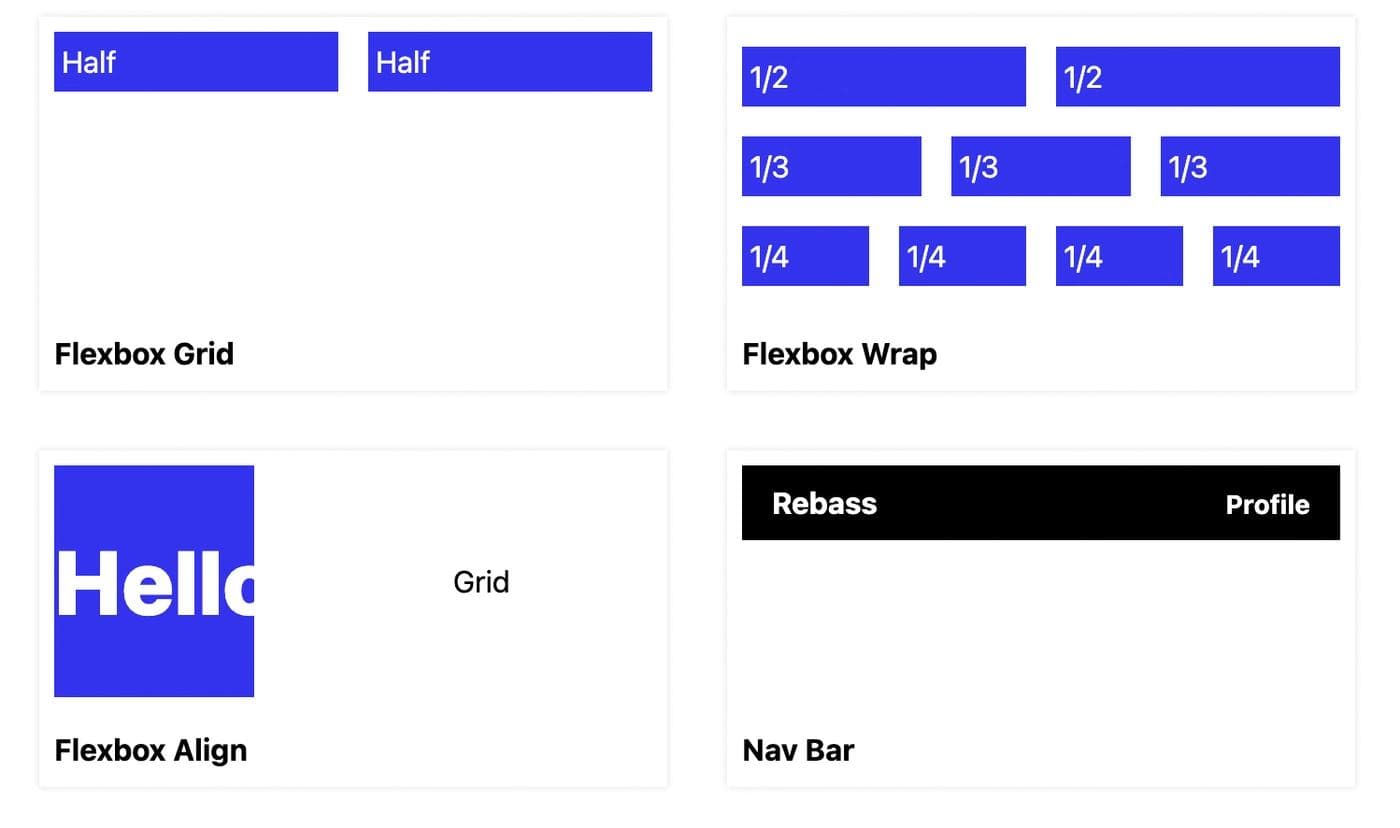
Task: Click the "Grid" text in Flexbox Align card
Action: pos(481,582)
